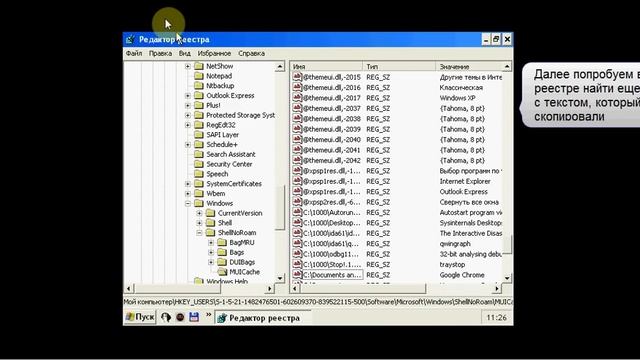Sort values by the Значение column header

pyautogui.click(x=469, y=66)
